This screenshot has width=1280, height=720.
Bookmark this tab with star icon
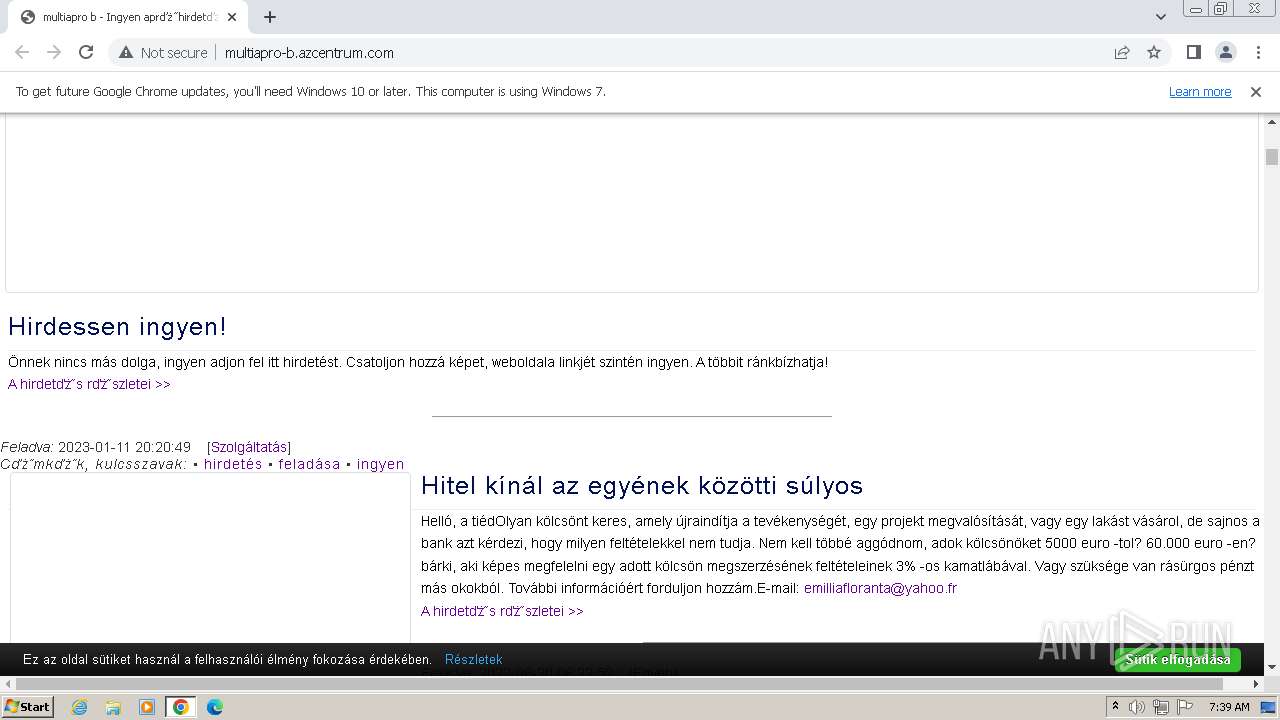(1154, 53)
